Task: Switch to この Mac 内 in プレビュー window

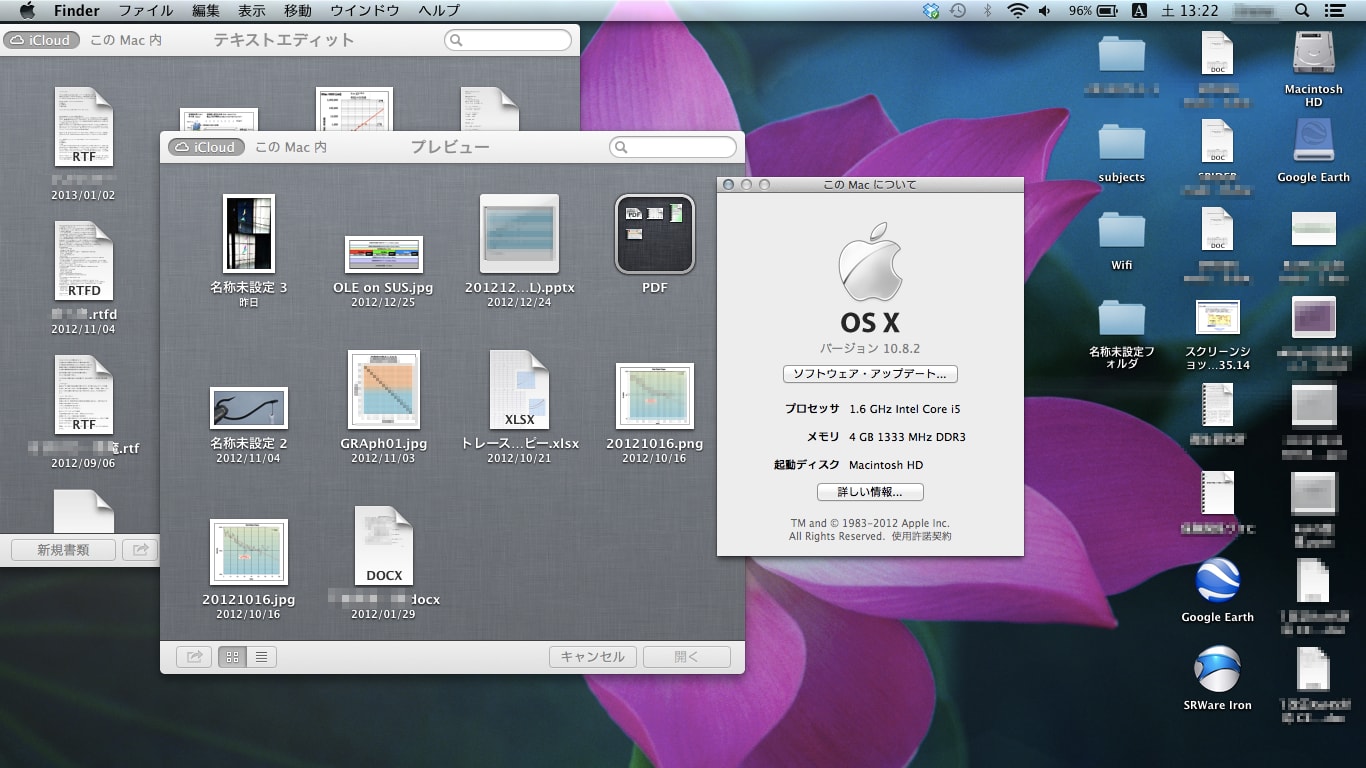Action: pyautogui.click(x=291, y=147)
